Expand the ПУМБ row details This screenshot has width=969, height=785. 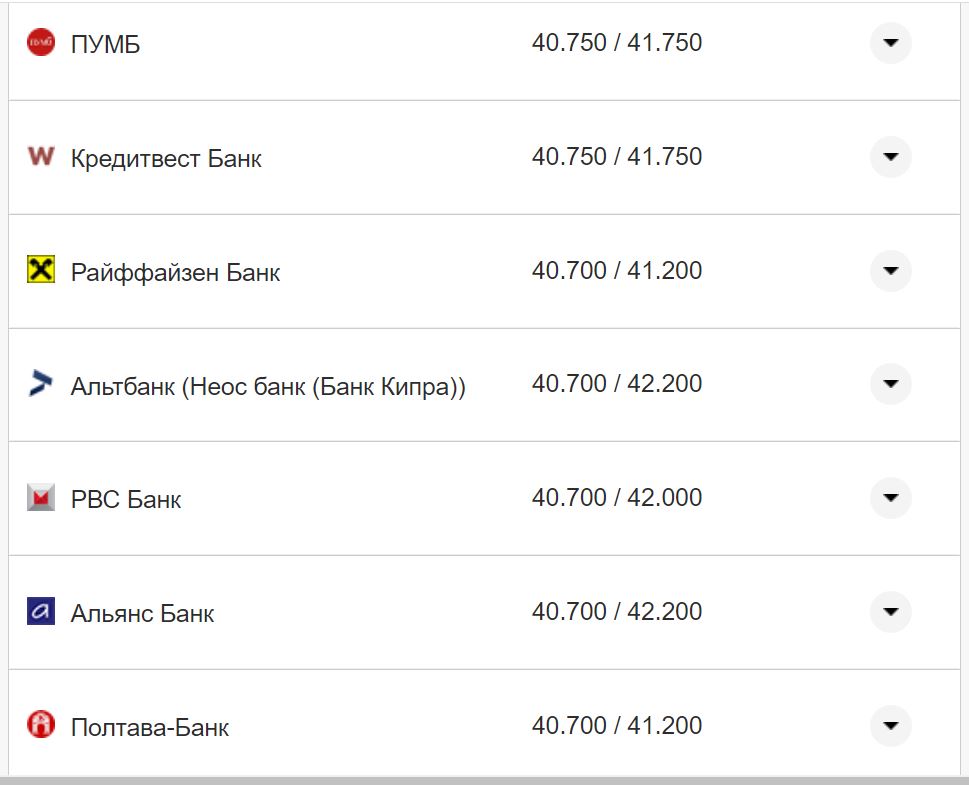tap(890, 43)
